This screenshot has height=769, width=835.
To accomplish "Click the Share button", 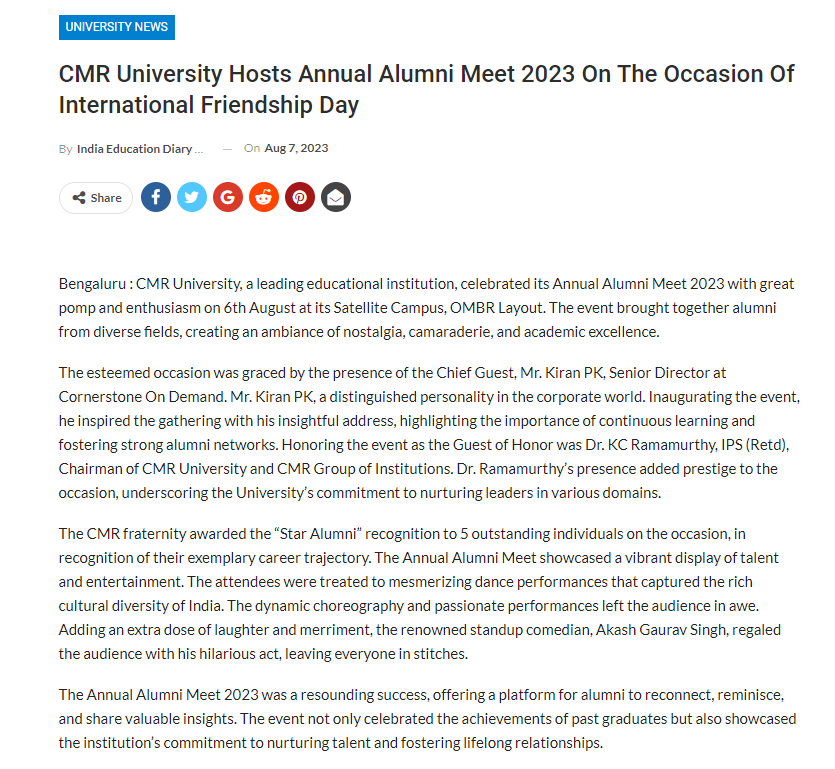I will (96, 198).
